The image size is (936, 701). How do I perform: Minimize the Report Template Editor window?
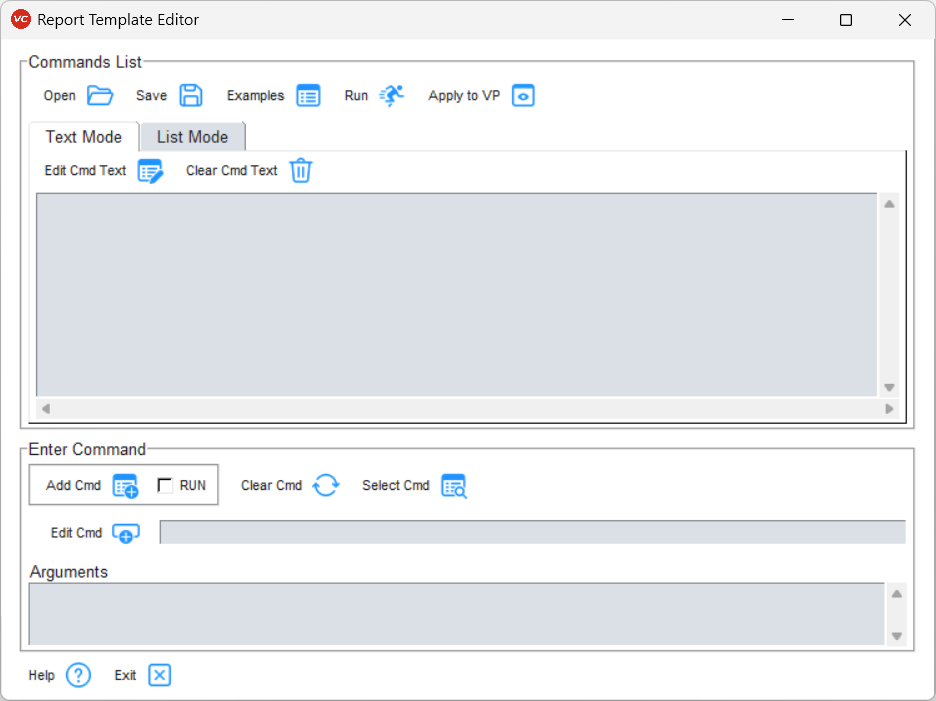[788, 20]
